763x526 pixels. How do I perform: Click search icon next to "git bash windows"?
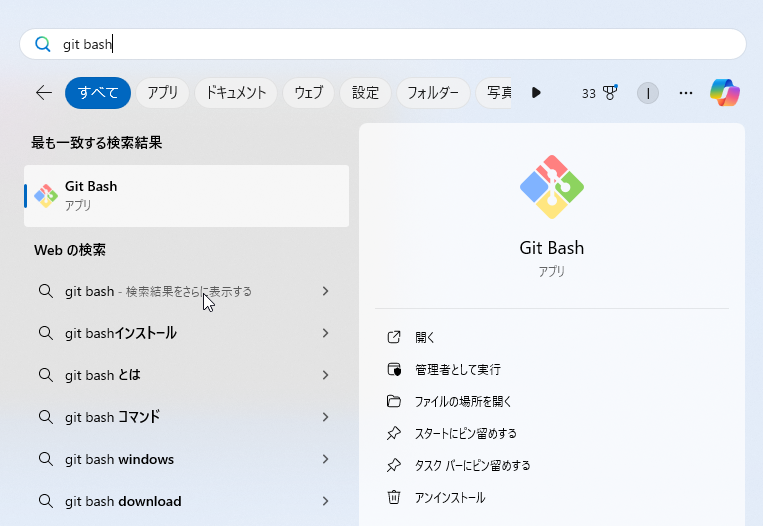[x=46, y=459]
